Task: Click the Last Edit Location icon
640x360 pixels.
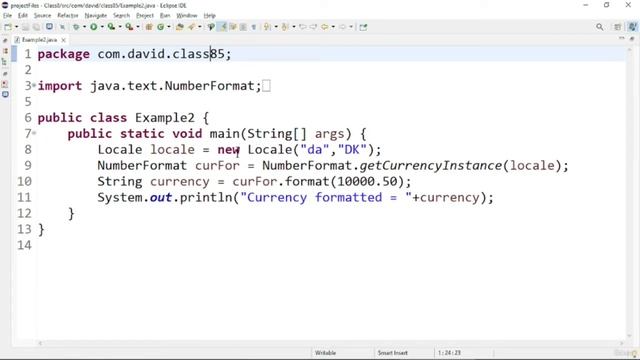Action: [302, 27]
